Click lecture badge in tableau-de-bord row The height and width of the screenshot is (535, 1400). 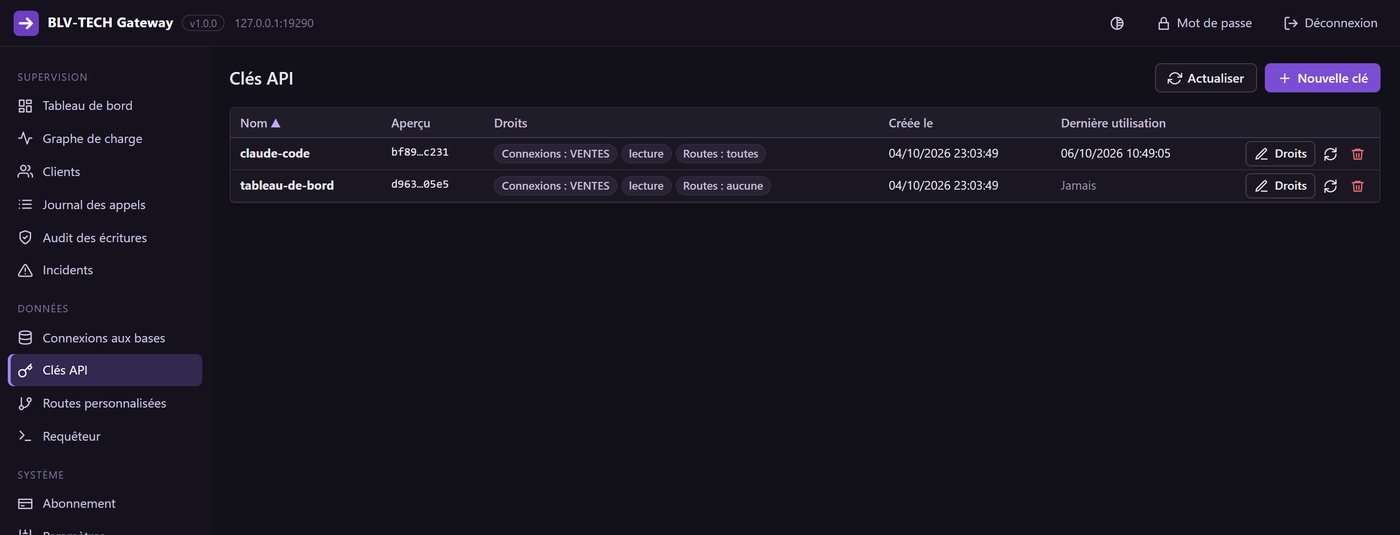[646, 186]
